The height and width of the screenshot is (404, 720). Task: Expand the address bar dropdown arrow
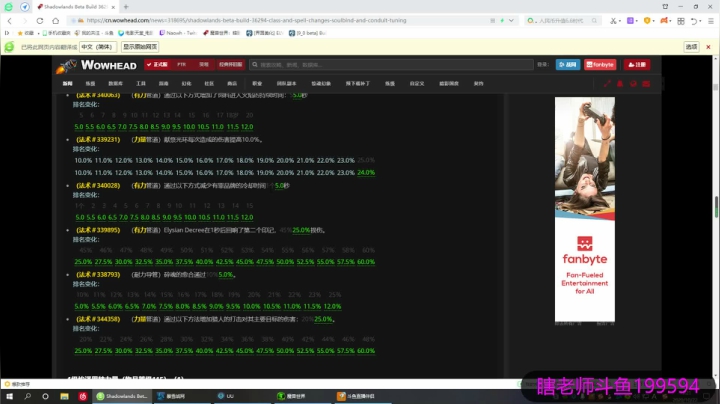click(511, 21)
